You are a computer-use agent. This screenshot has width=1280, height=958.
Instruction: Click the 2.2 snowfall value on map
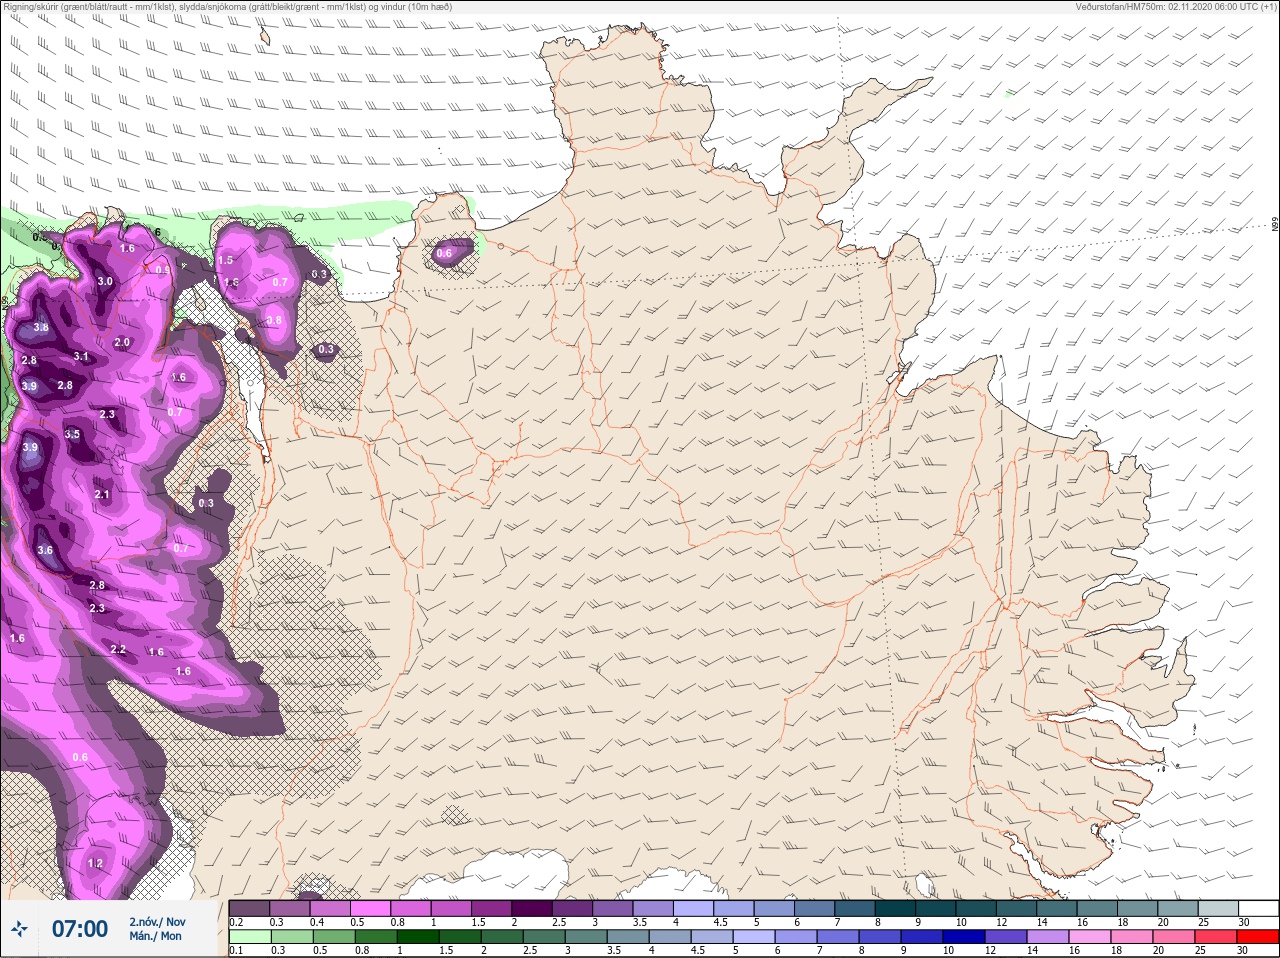[118, 649]
